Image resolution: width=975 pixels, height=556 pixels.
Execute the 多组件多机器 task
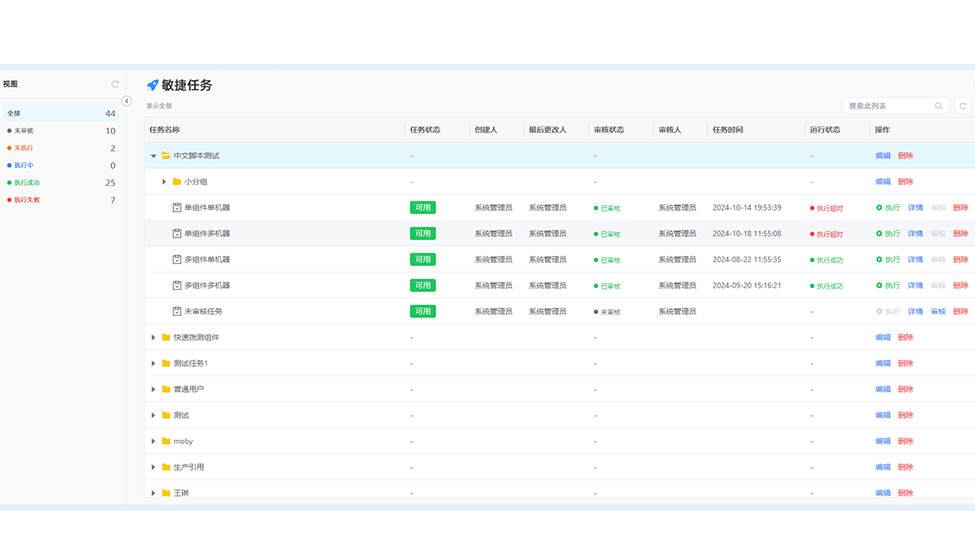pyautogui.click(x=888, y=285)
